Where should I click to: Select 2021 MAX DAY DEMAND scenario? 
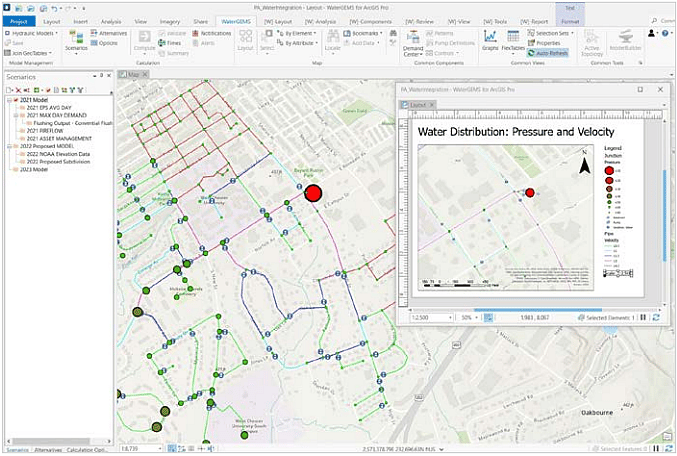(56, 115)
